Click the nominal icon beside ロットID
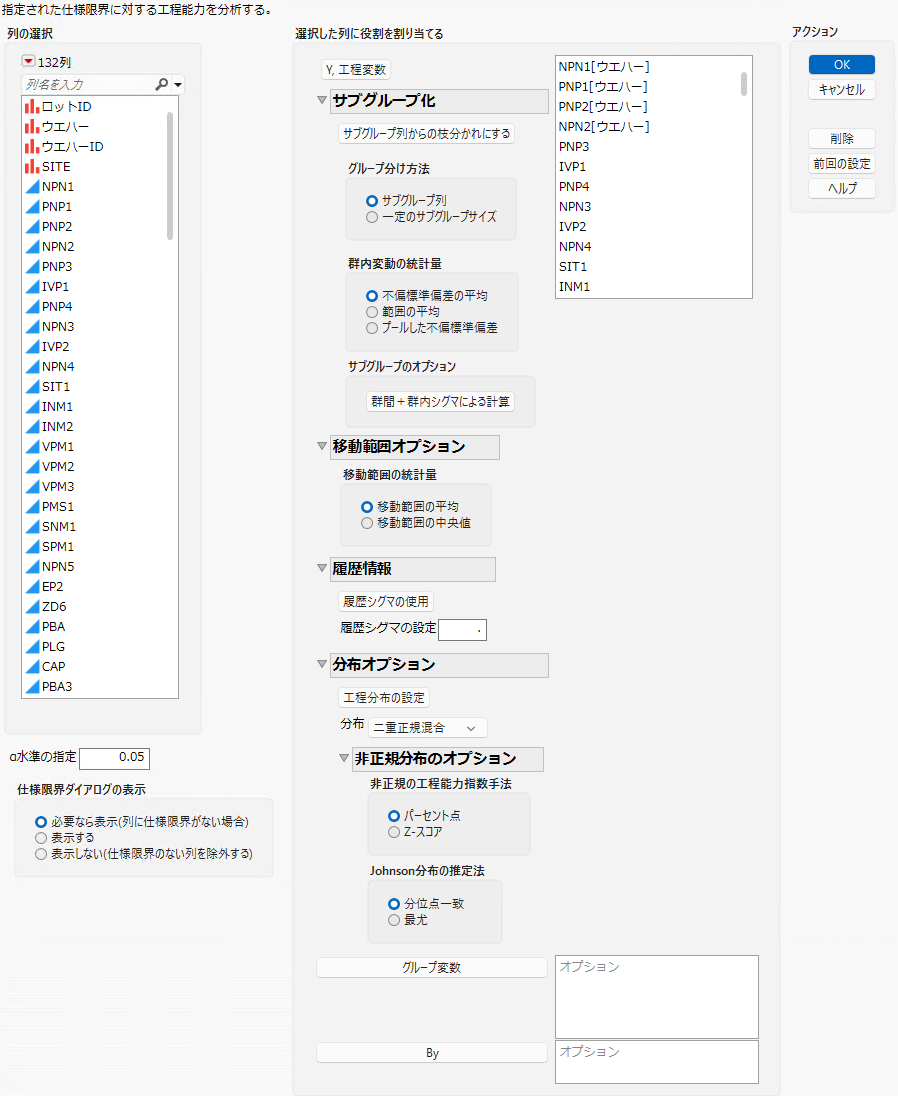 click(31, 106)
